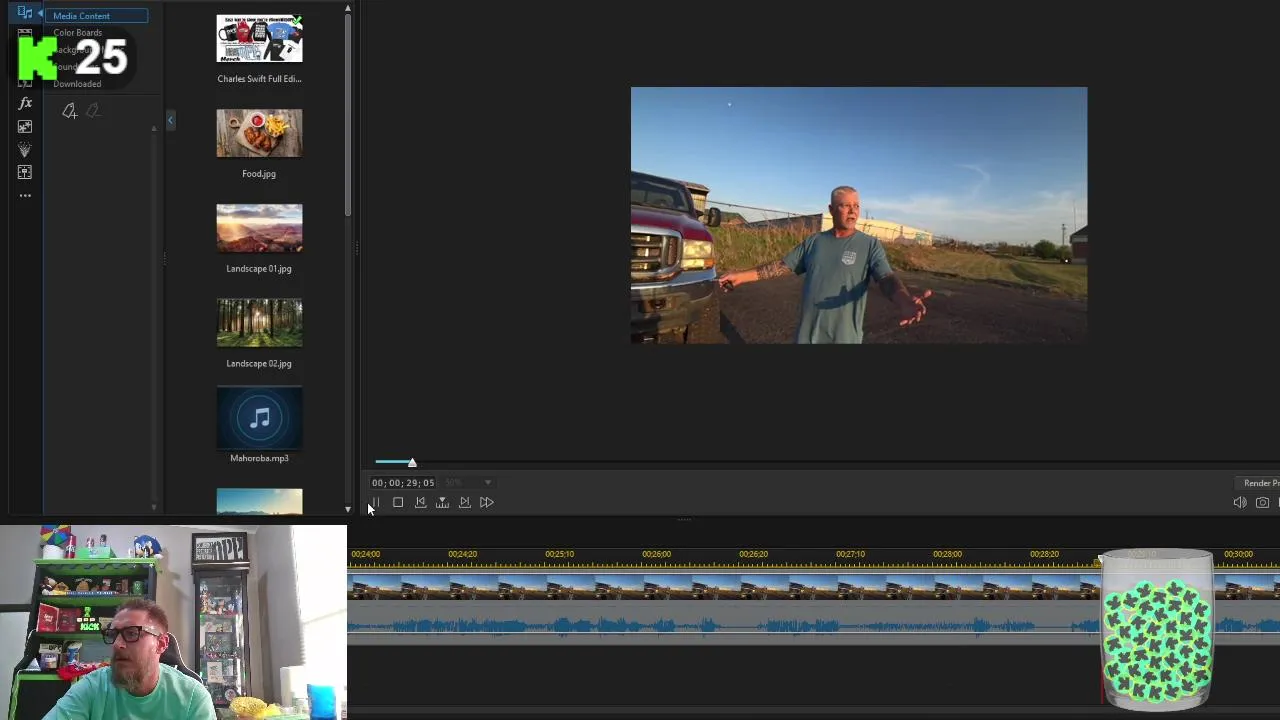Select Color Boards in library menu
This screenshot has height=720, width=1280.
click(x=77, y=33)
